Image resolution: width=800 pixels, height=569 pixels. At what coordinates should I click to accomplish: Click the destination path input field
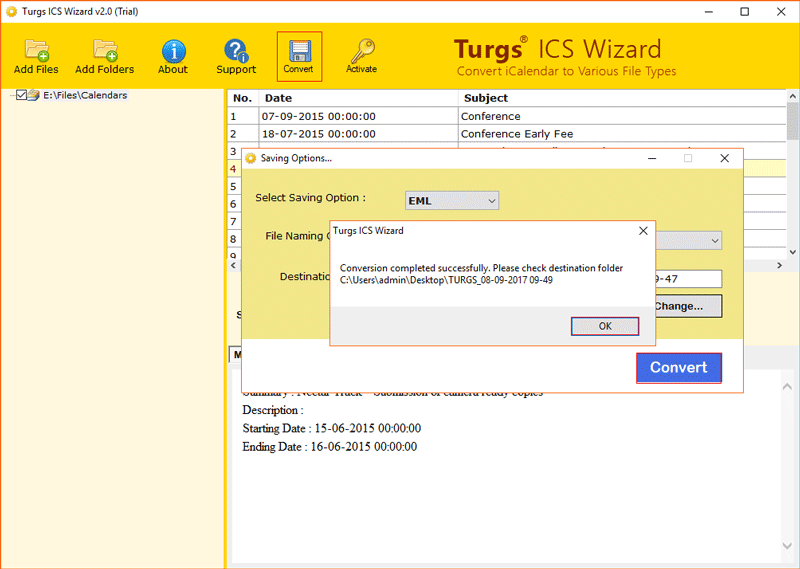tap(688, 279)
